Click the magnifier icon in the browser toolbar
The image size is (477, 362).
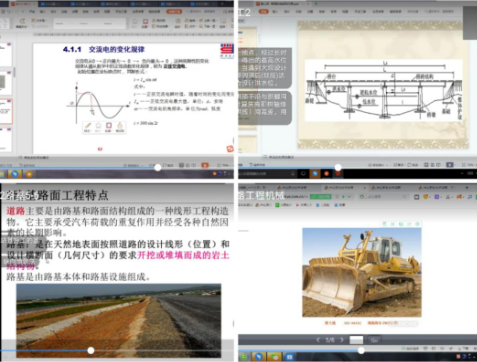pyautogui.click(x=470, y=197)
